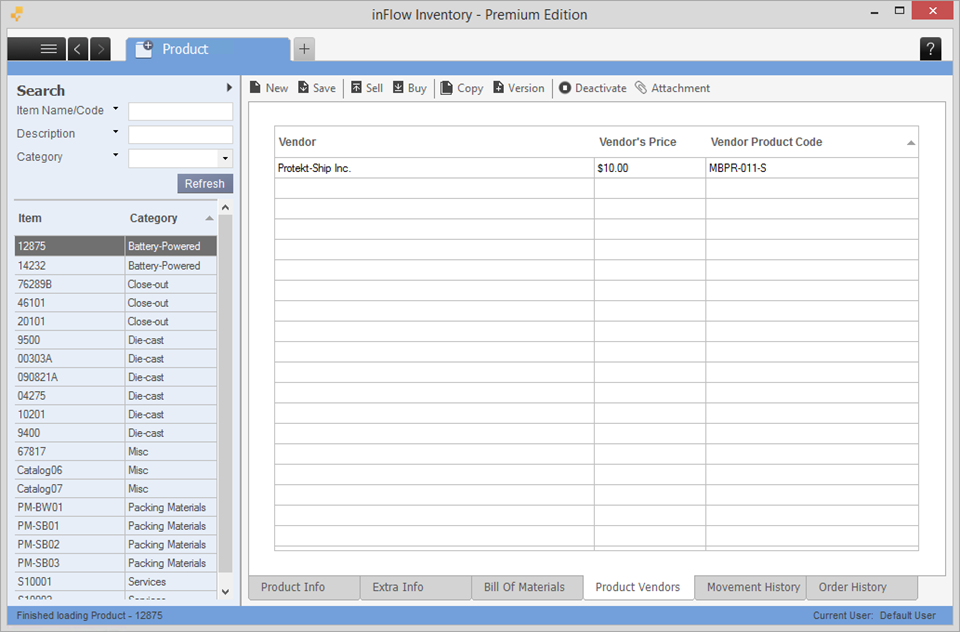The height and width of the screenshot is (632, 960).
Task: Select item Catalog06 in the list
Action: [x=116, y=470]
